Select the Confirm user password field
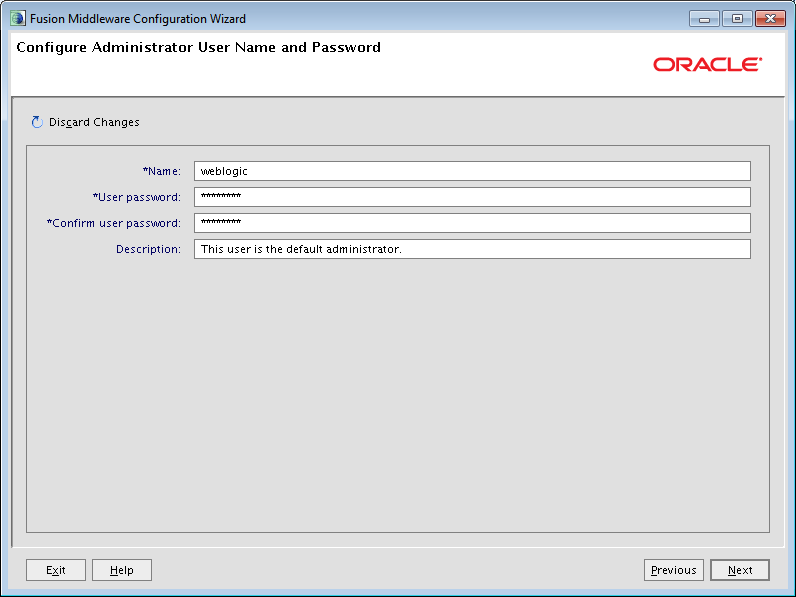This screenshot has height=597, width=796. click(x=472, y=223)
